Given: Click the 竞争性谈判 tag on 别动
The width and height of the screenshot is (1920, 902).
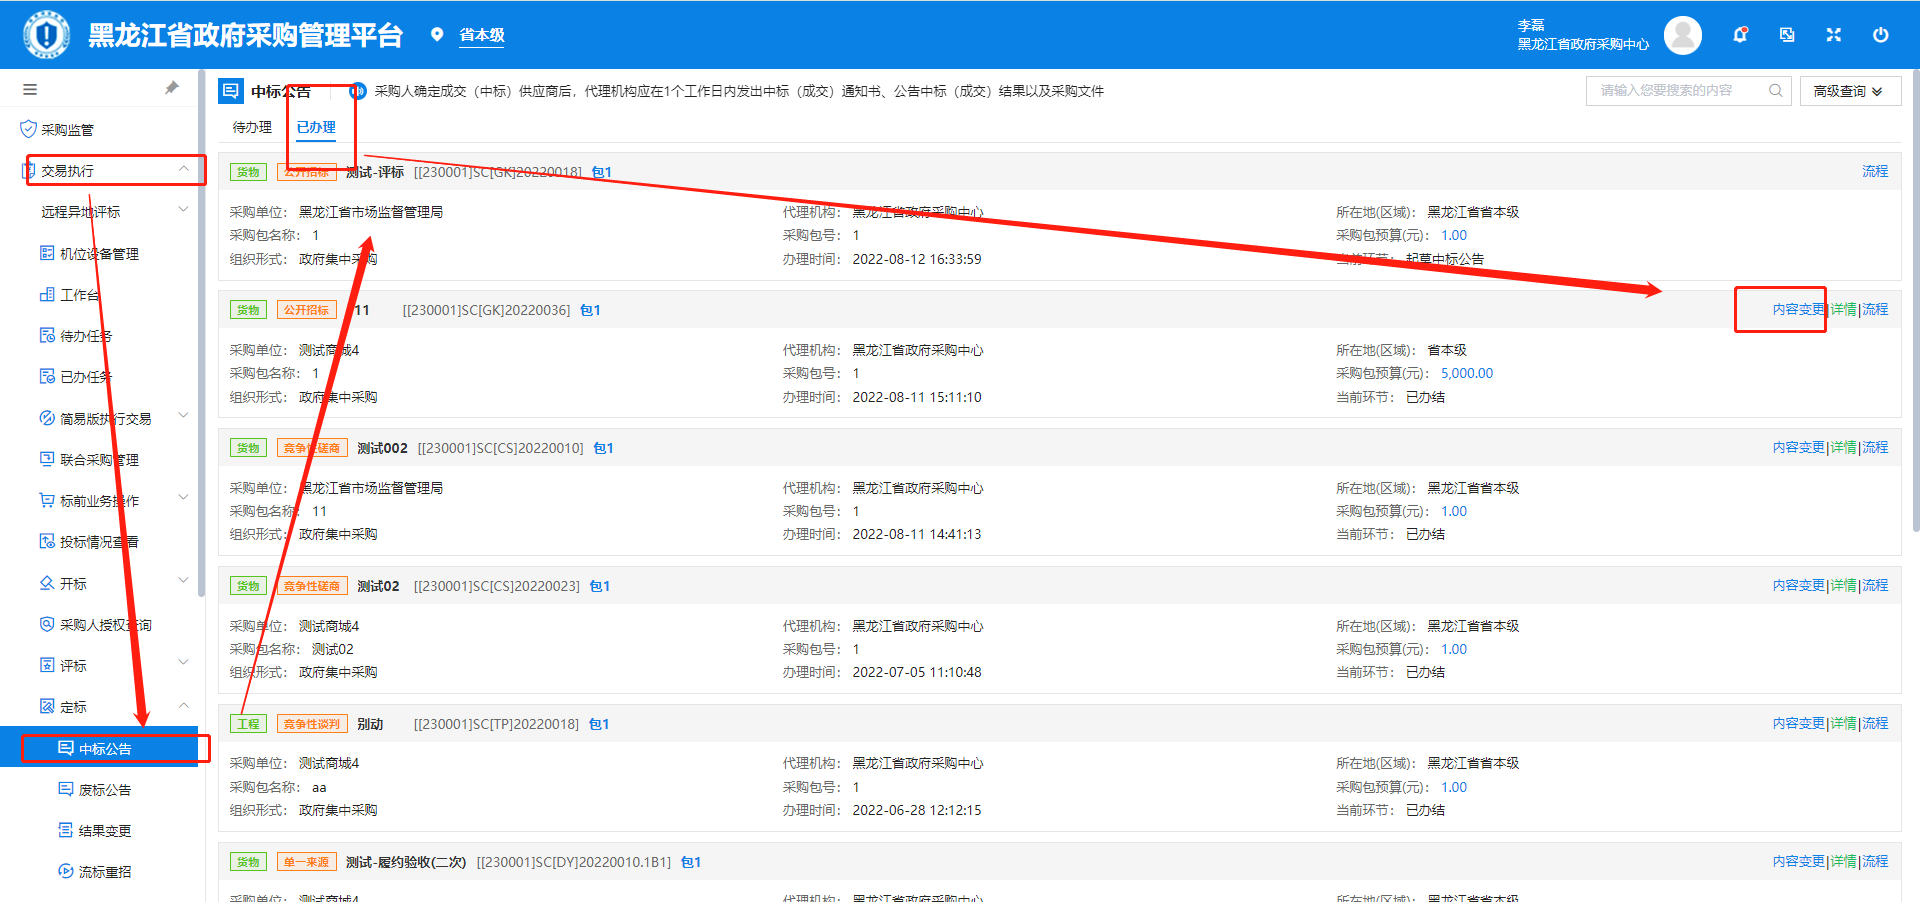Looking at the screenshot, I should 312,724.
